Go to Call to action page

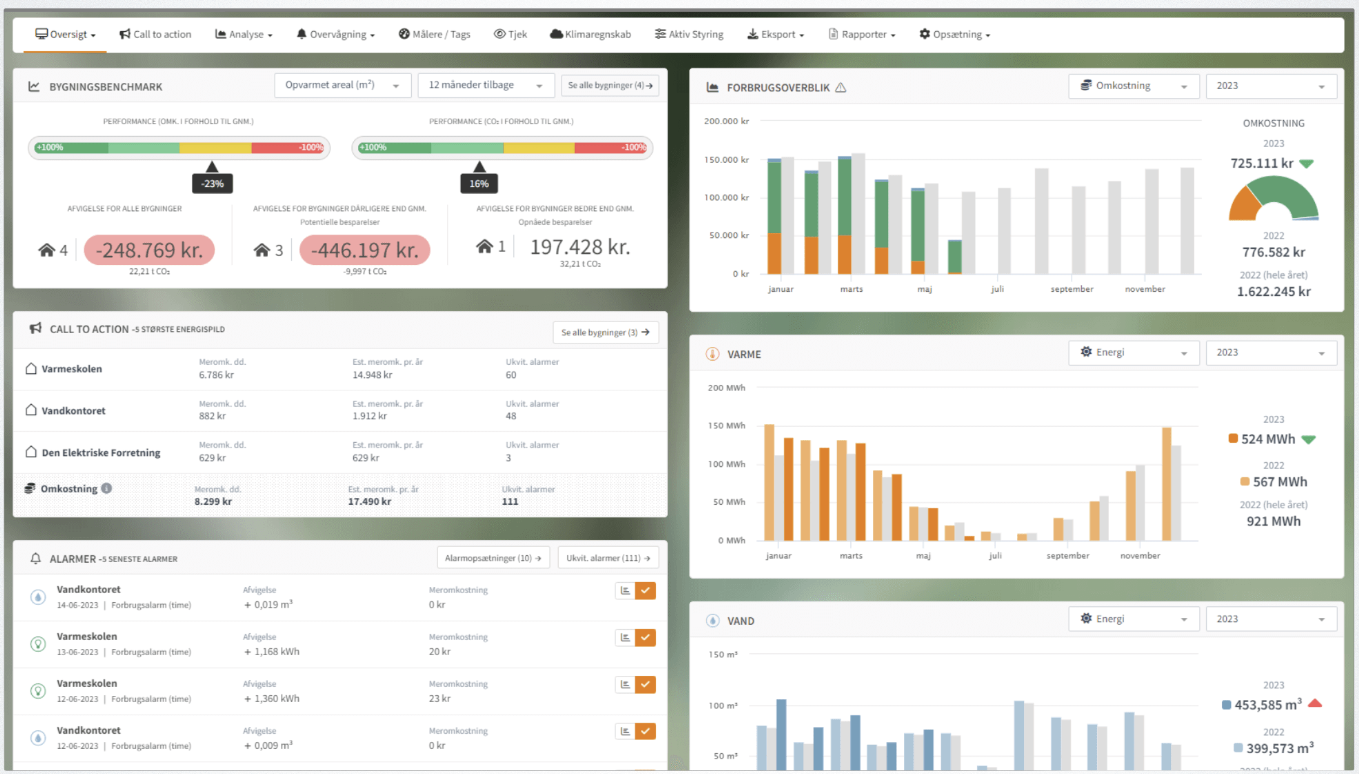click(155, 34)
